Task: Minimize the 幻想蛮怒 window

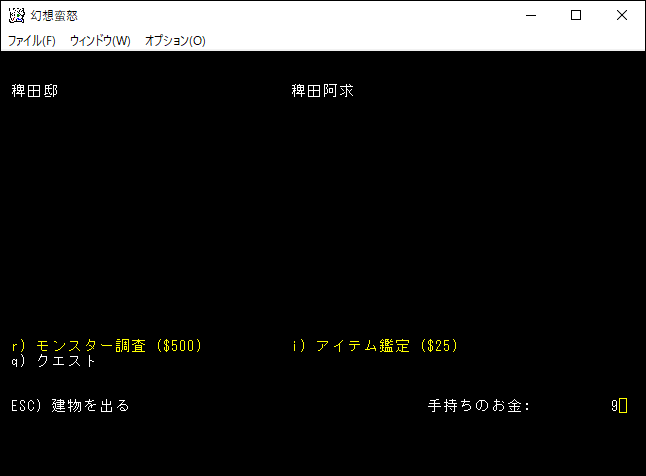Action: click(530, 15)
